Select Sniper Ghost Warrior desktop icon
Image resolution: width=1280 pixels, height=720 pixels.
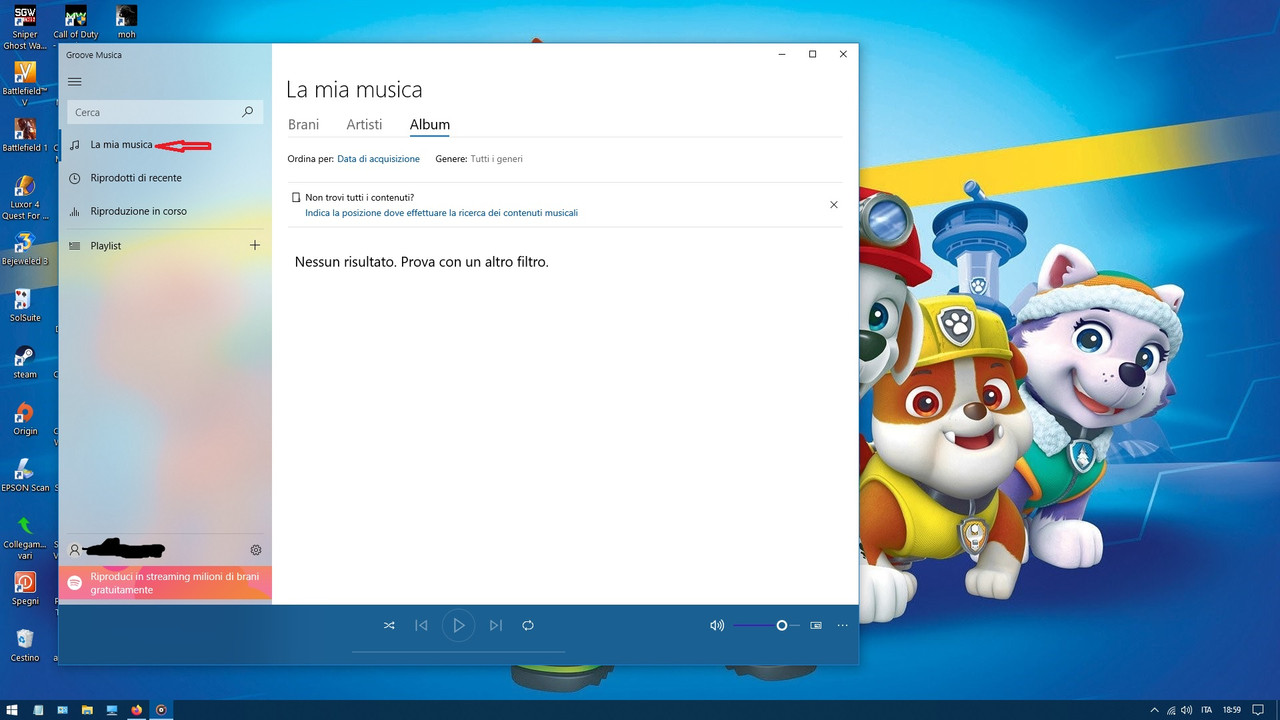tap(25, 28)
